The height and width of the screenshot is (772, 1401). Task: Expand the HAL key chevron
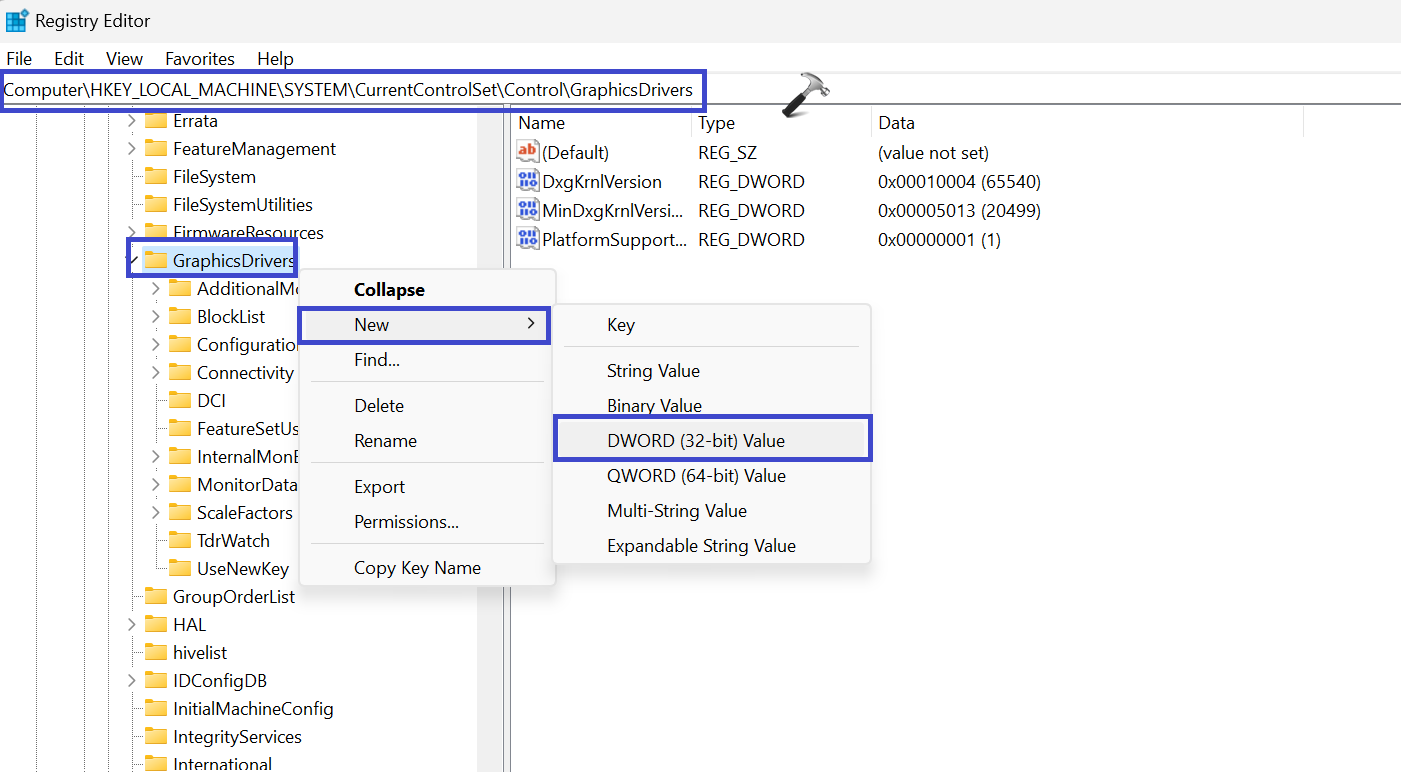click(x=131, y=624)
